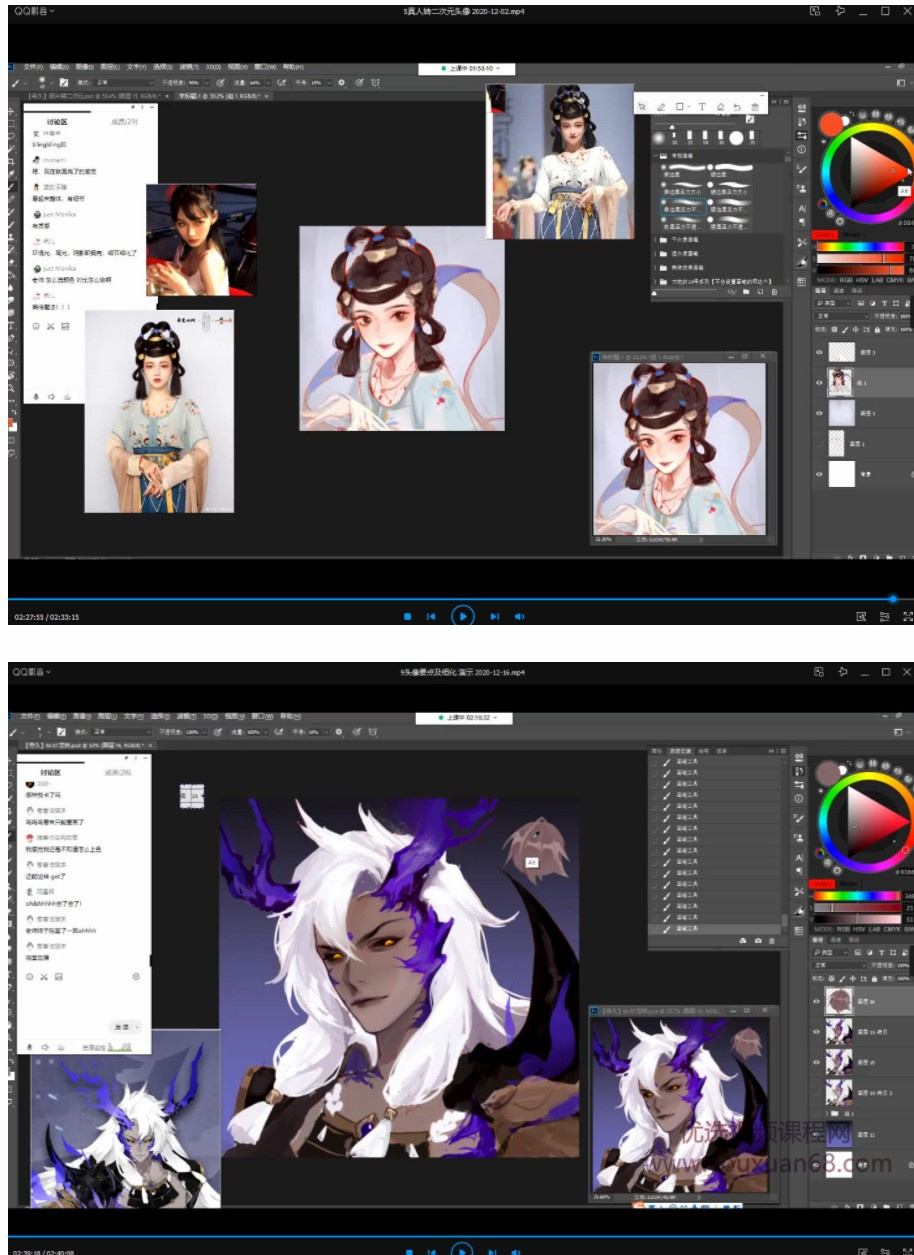
Task: Open emoji picker in the 29-member discussion panel
Action: (36, 326)
